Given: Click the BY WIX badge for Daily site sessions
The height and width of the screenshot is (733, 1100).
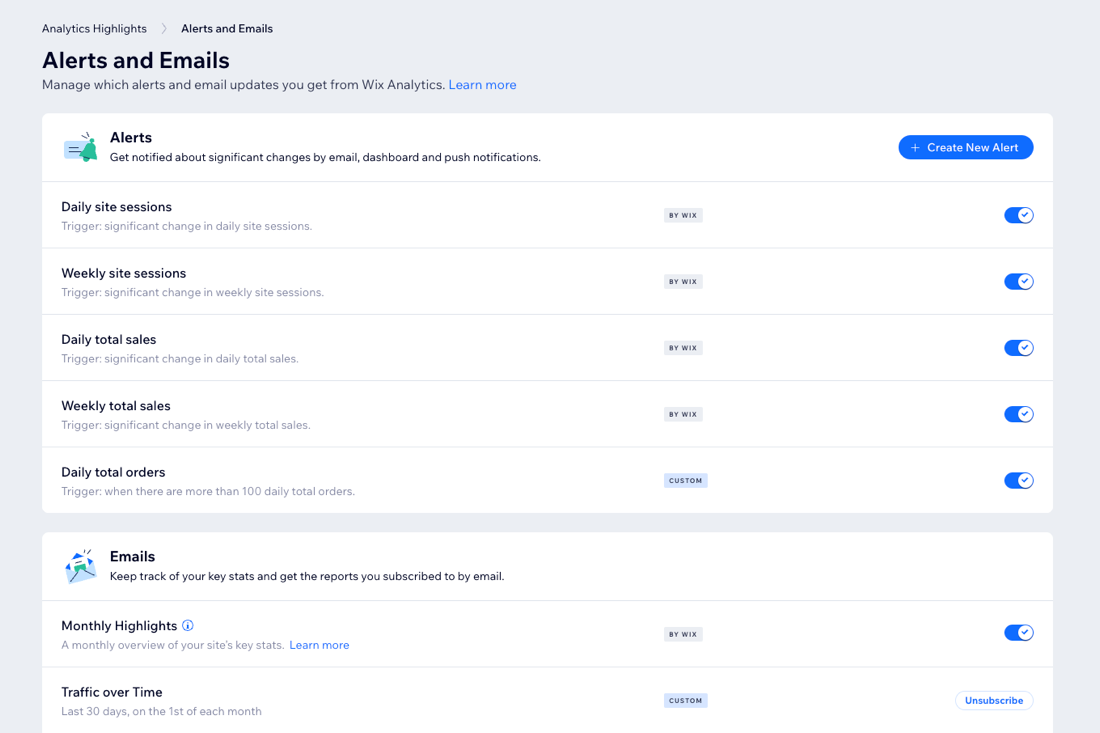Looking at the screenshot, I should (683, 215).
